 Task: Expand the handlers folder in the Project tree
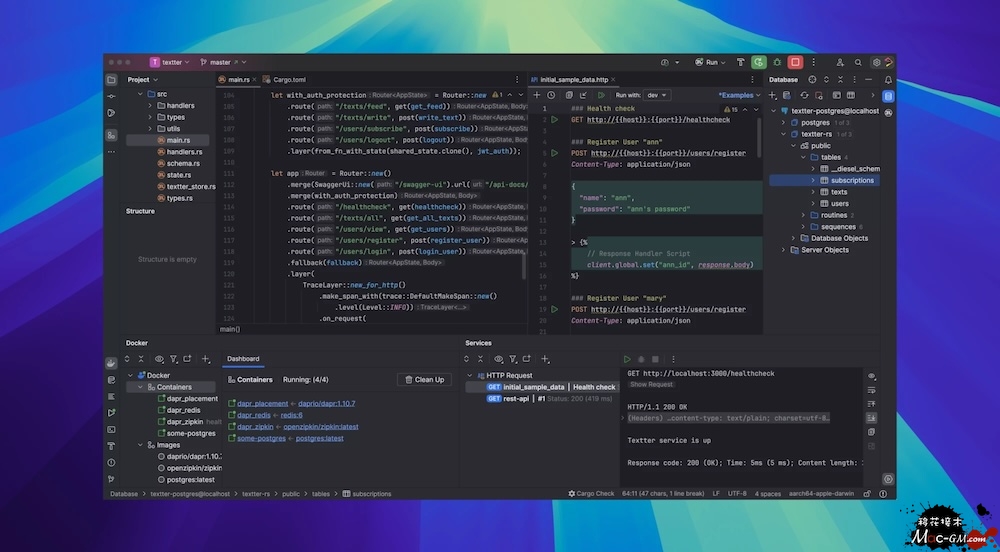tap(150, 105)
